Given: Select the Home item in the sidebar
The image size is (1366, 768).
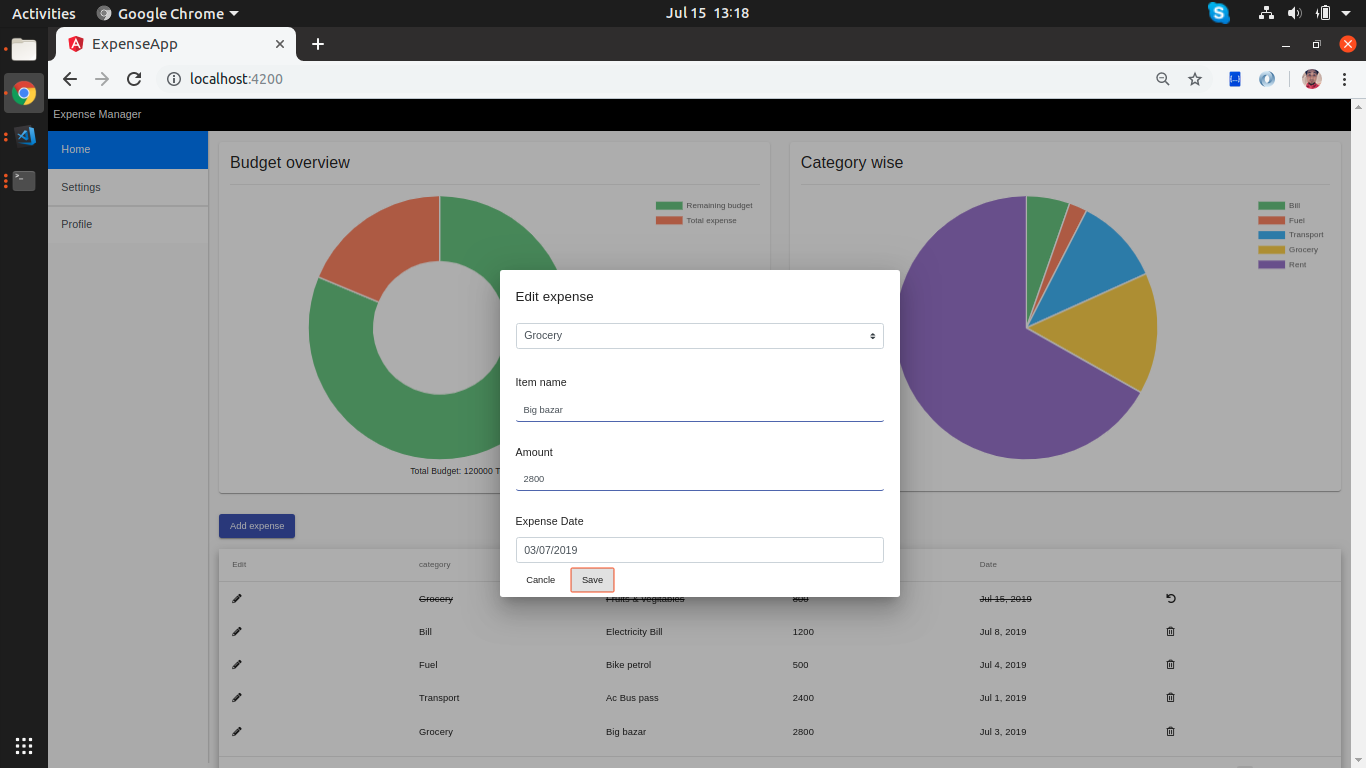Looking at the screenshot, I should click(76, 149).
